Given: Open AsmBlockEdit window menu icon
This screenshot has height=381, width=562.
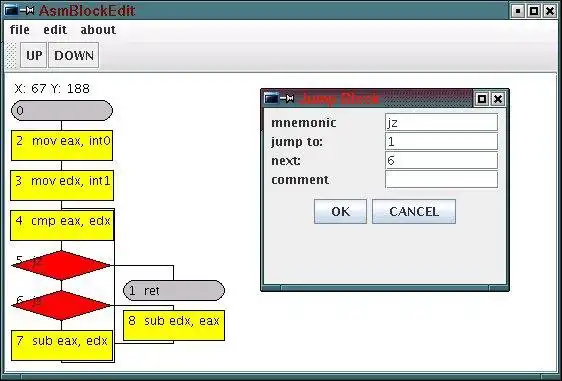Looking at the screenshot, I should (x=11, y=10).
